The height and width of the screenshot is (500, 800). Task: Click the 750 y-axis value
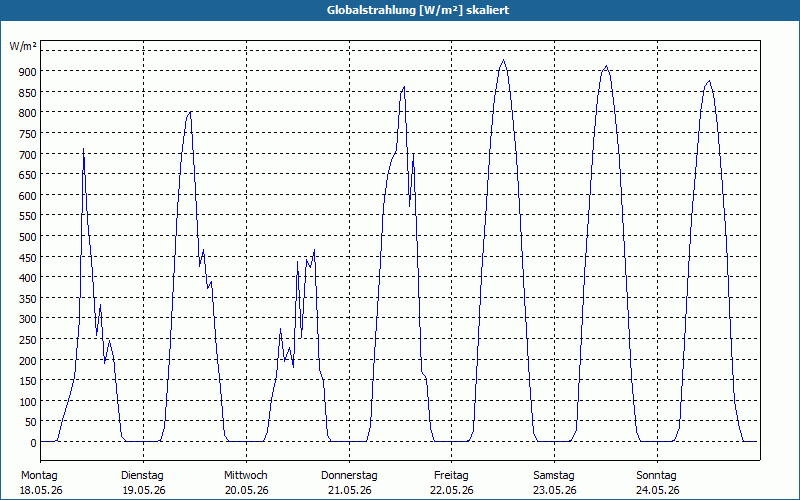pos(28,134)
